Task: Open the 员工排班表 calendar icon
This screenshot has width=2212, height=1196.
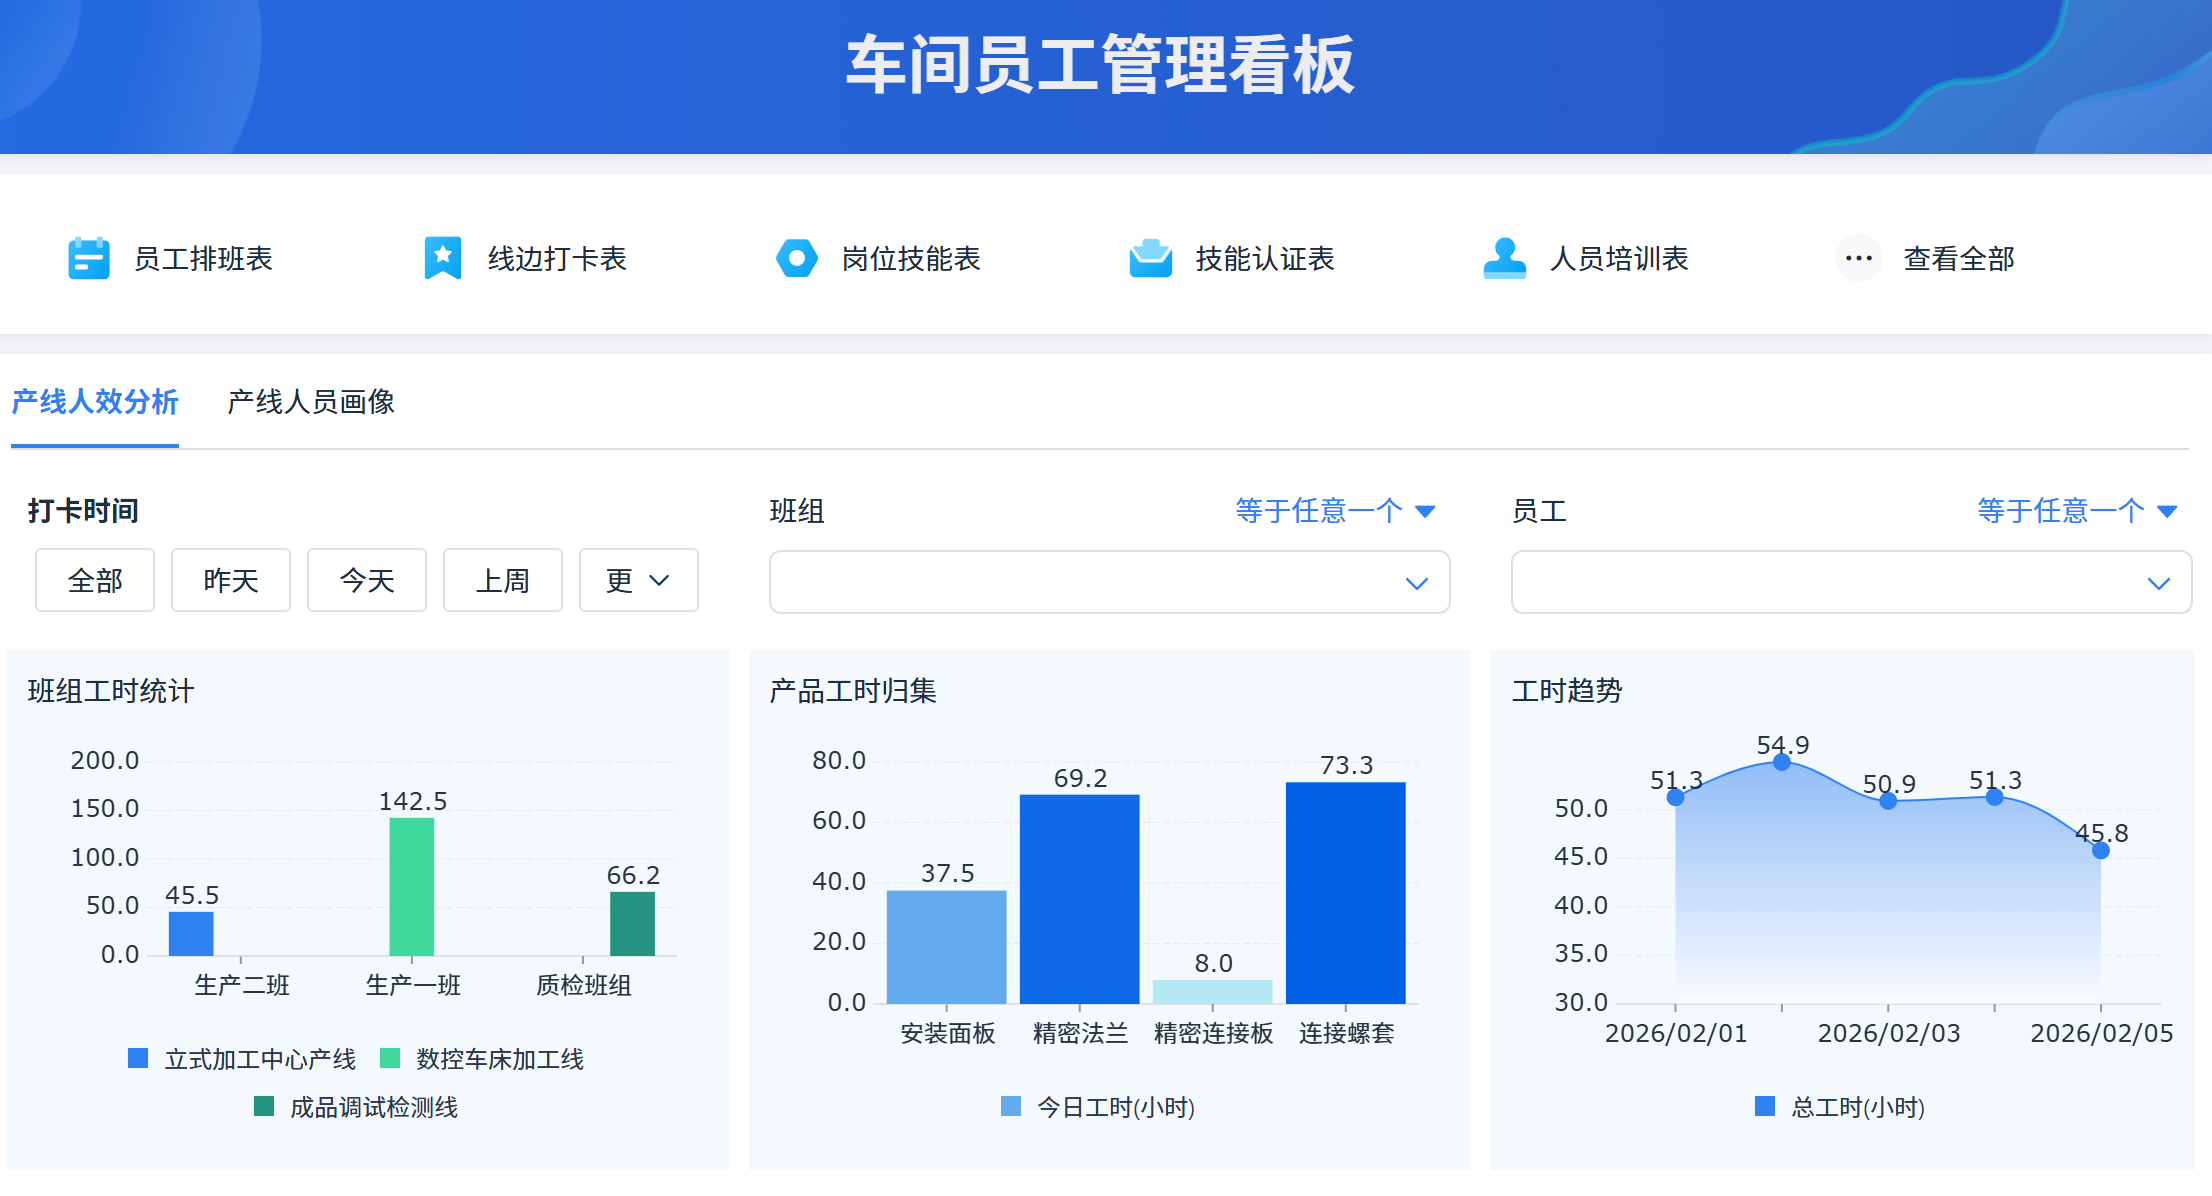Action: [89, 258]
